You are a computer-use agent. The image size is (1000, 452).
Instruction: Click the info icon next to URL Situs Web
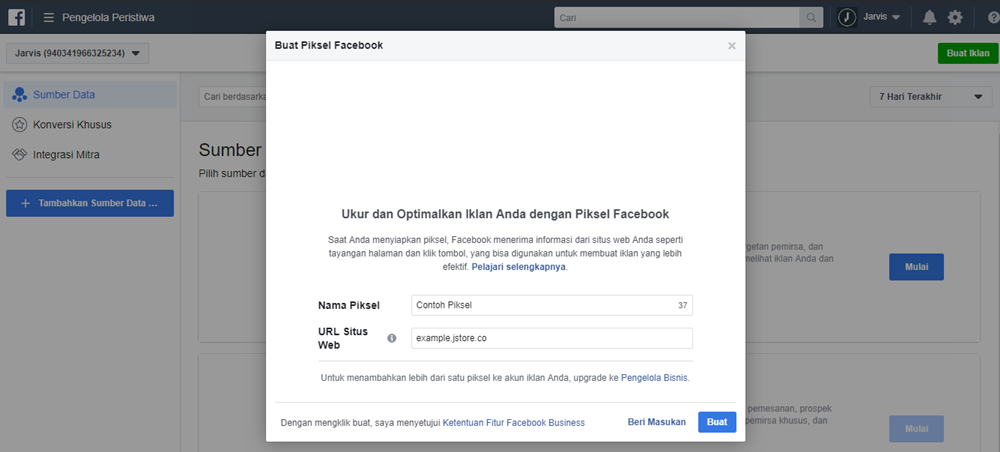pos(392,338)
